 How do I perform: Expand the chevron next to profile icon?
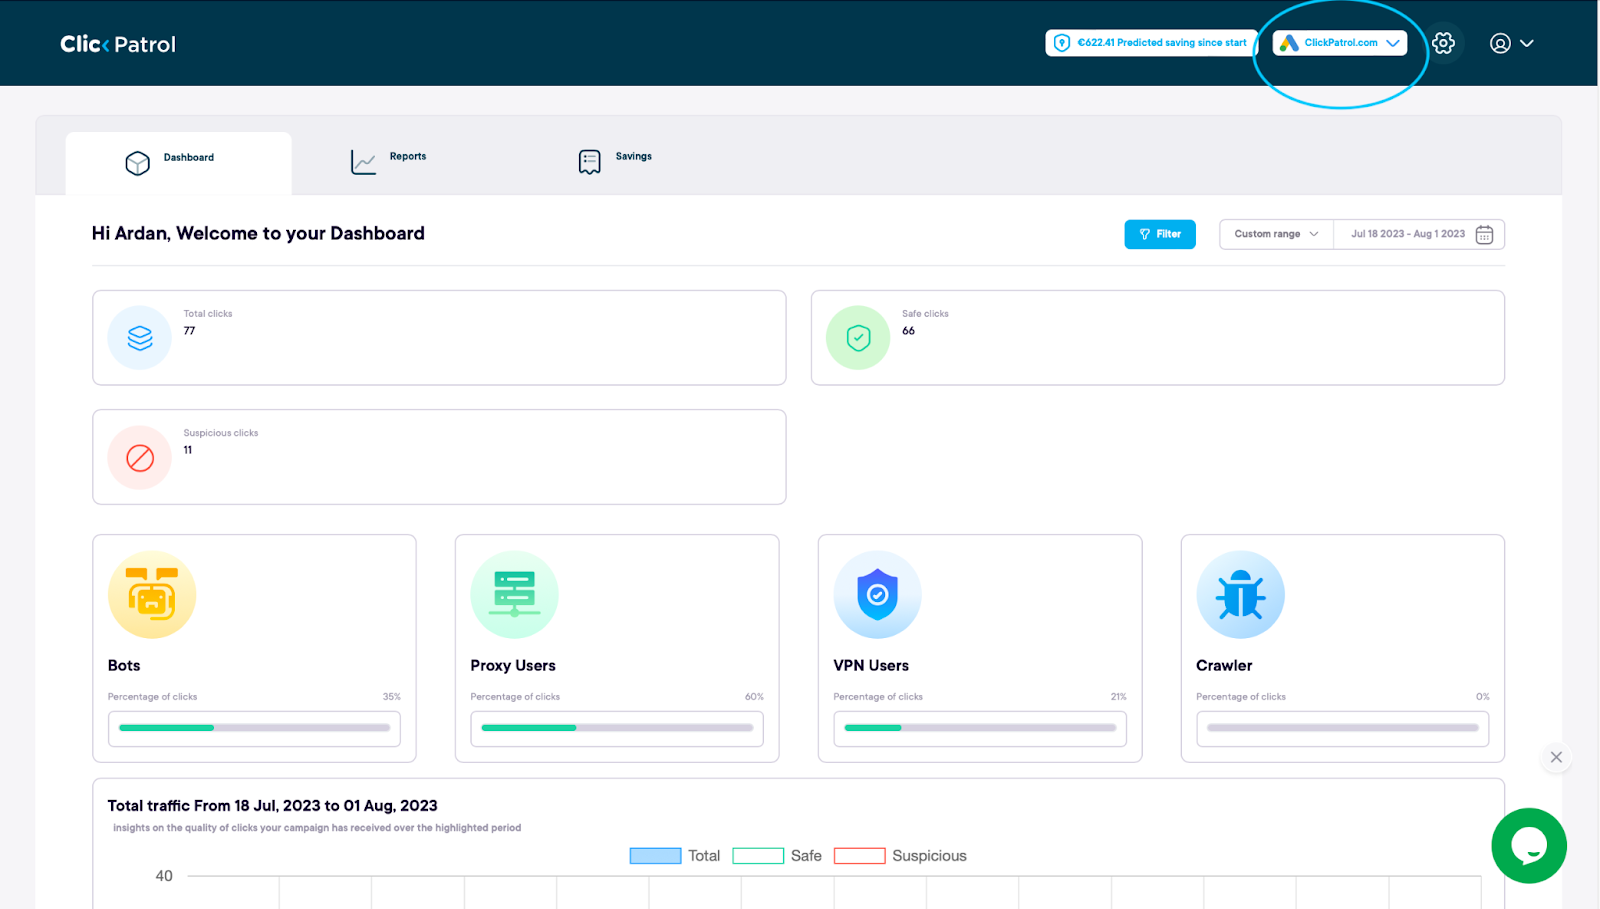point(1527,43)
